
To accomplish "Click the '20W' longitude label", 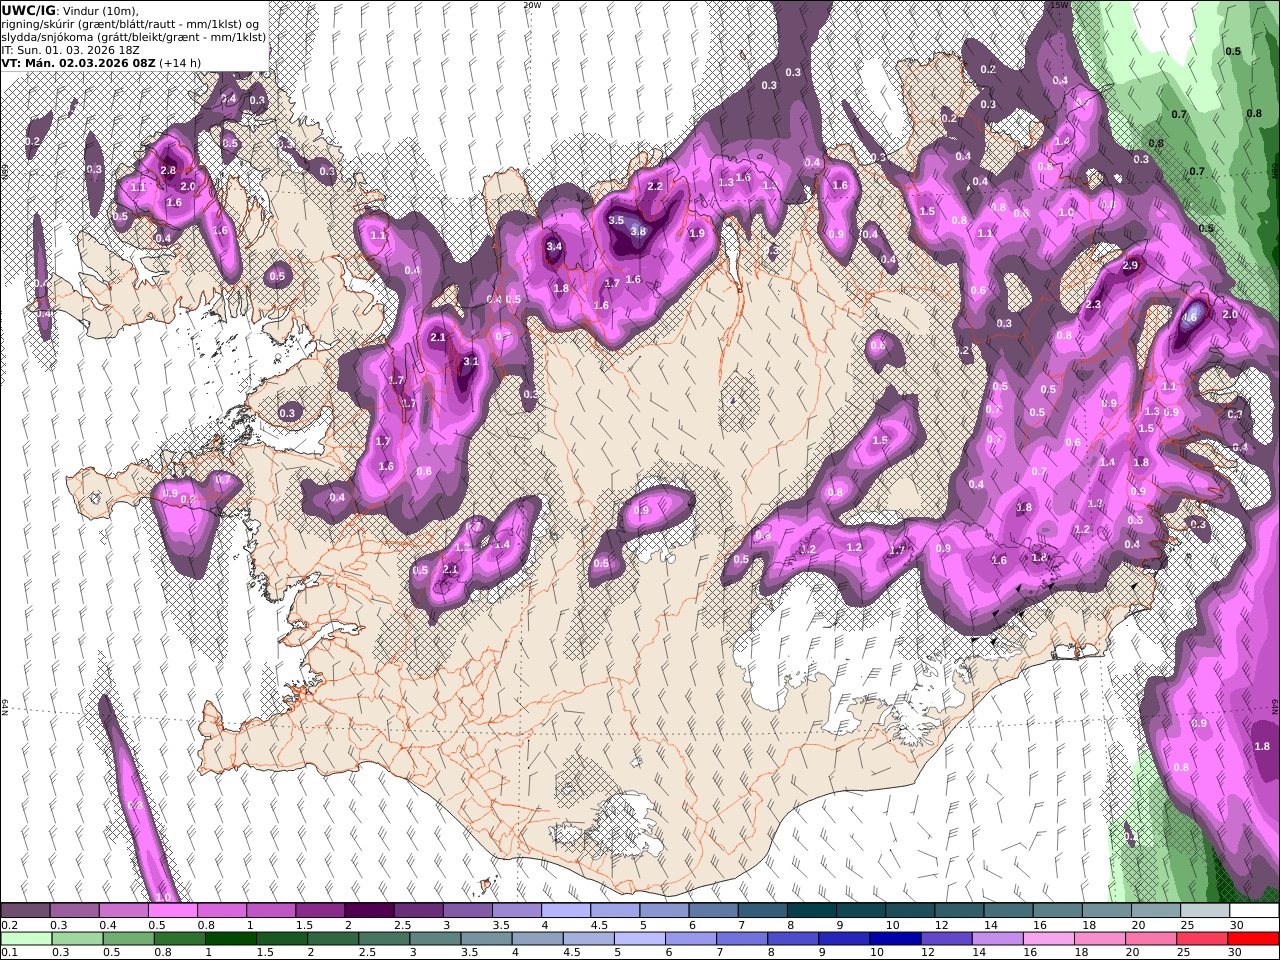I will click(532, 5).
